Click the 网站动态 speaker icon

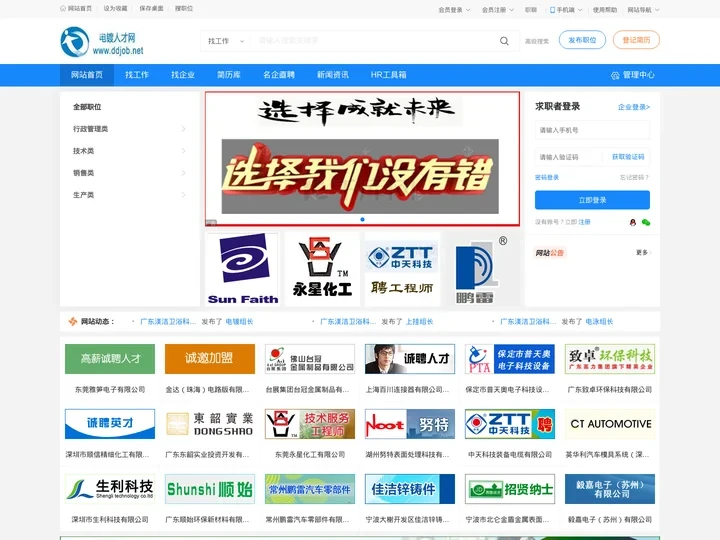(73, 321)
